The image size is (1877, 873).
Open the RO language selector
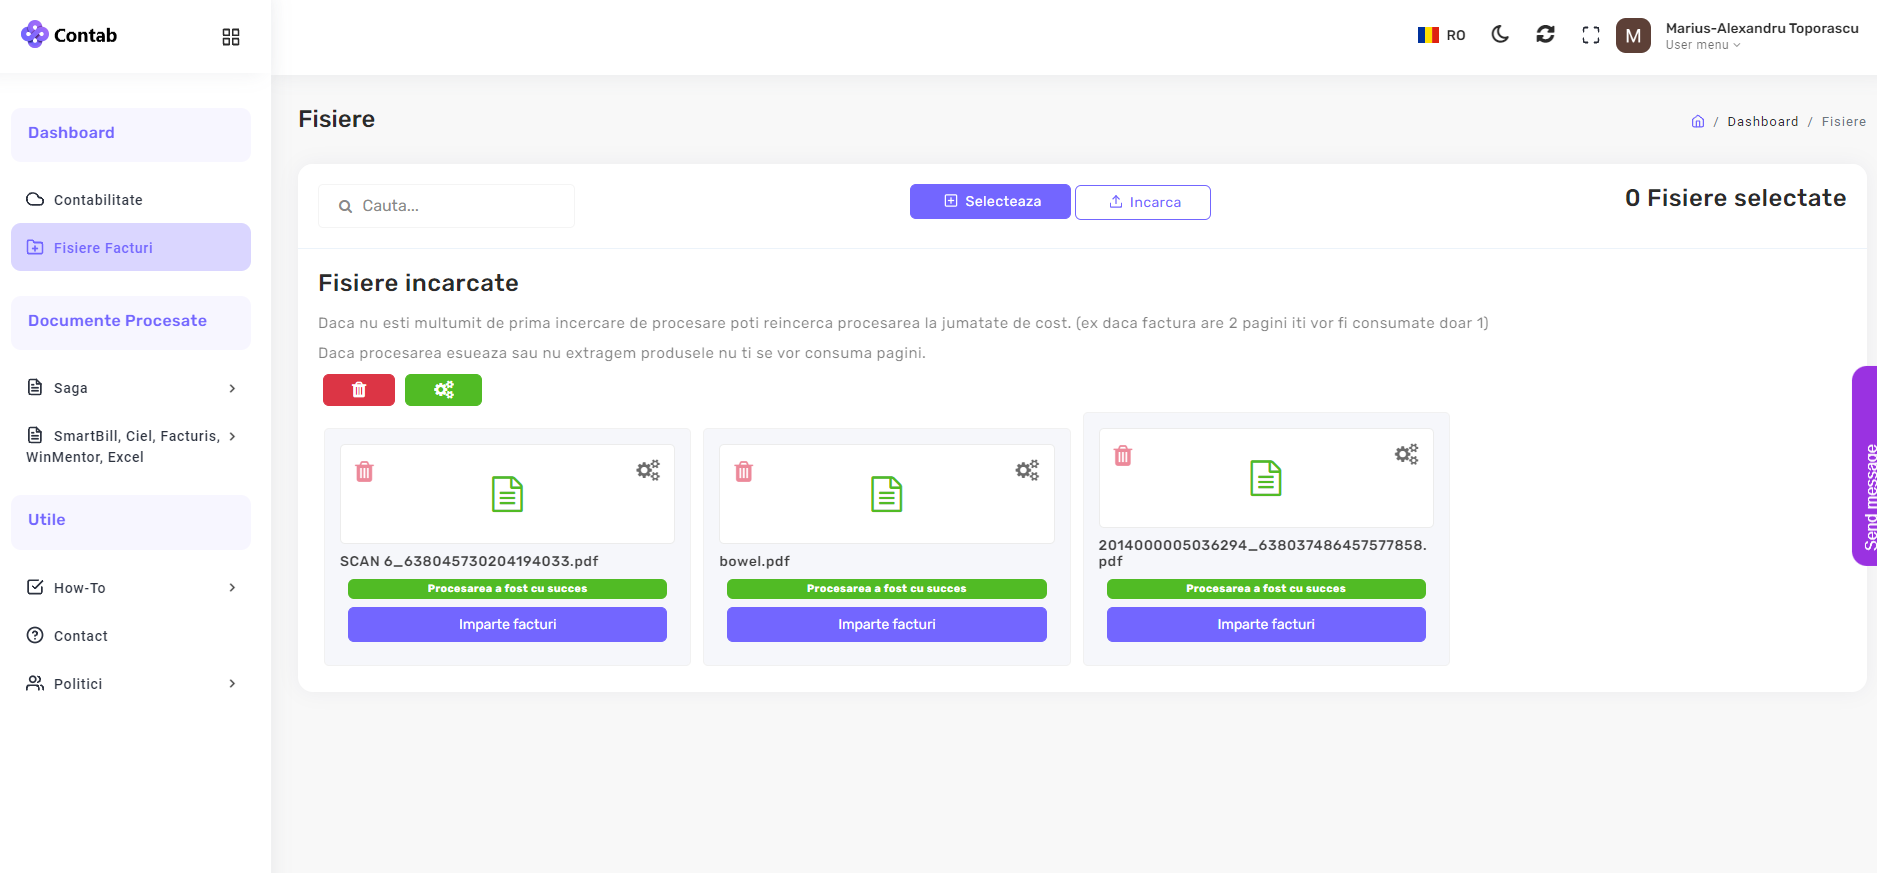coord(1441,35)
